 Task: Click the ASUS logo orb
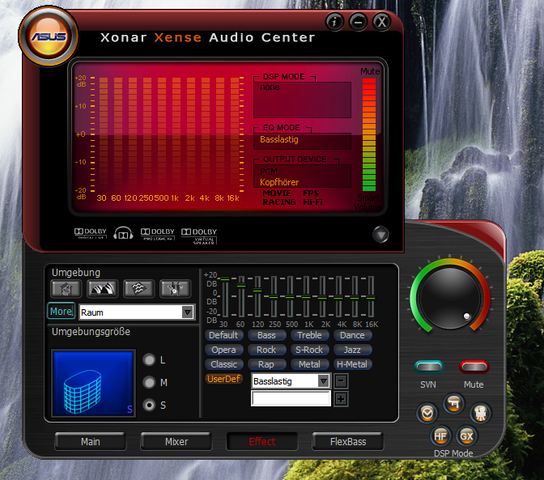click(x=49, y=36)
